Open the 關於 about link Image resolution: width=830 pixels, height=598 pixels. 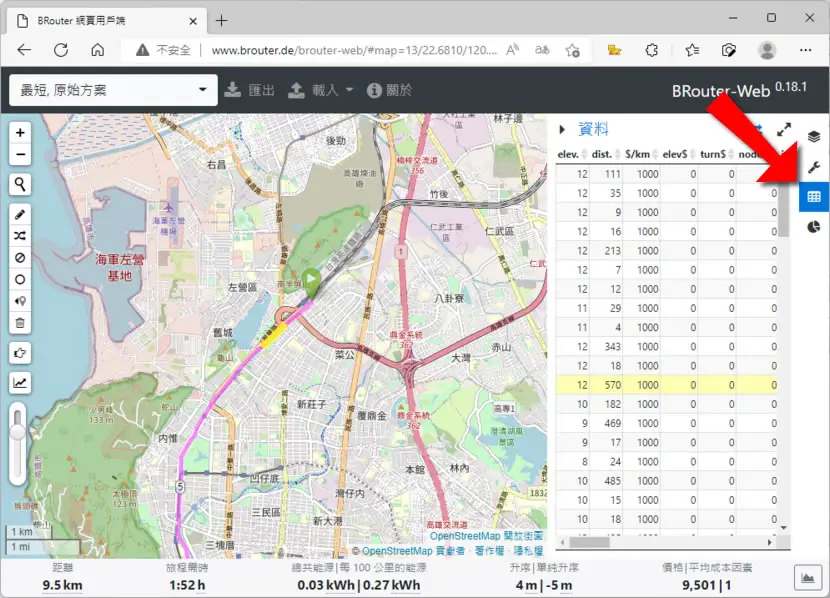coord(389,90)
